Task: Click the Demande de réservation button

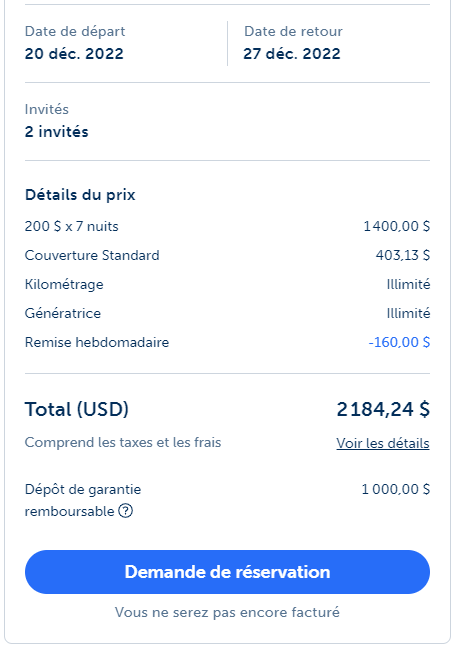Action: (x=227, y=572)
